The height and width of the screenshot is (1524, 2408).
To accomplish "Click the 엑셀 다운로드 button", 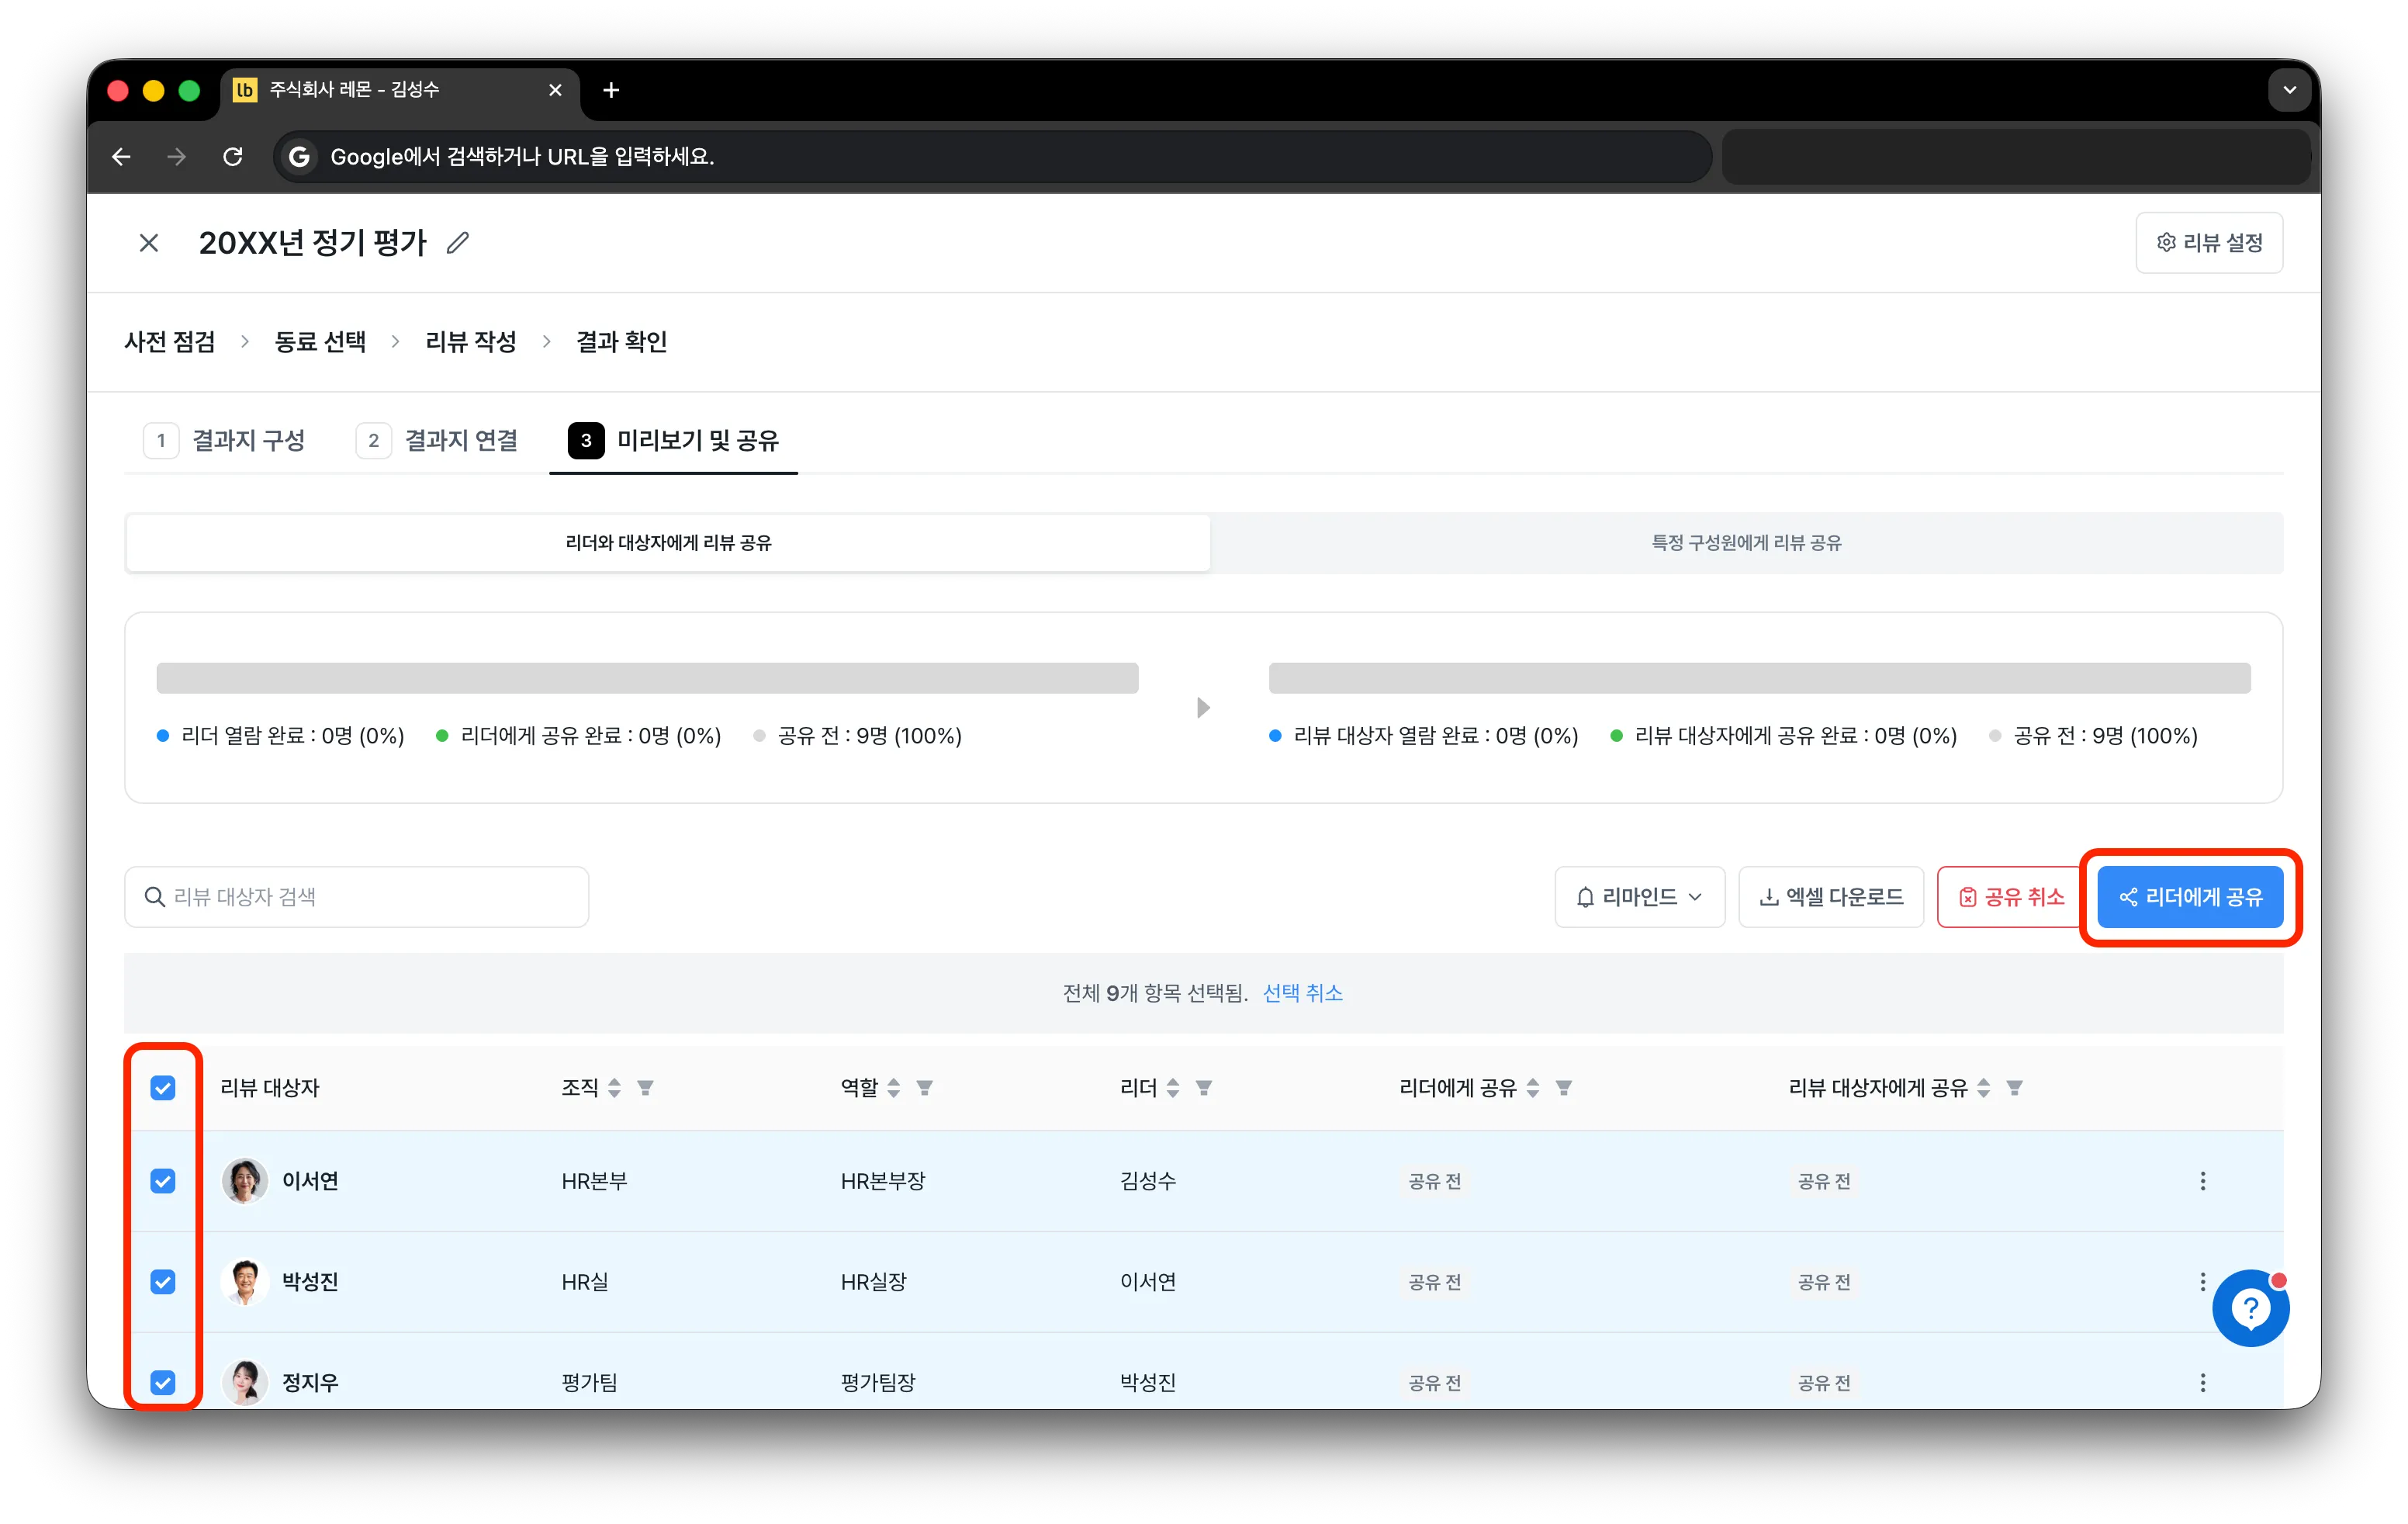I will click(1830, 897).
